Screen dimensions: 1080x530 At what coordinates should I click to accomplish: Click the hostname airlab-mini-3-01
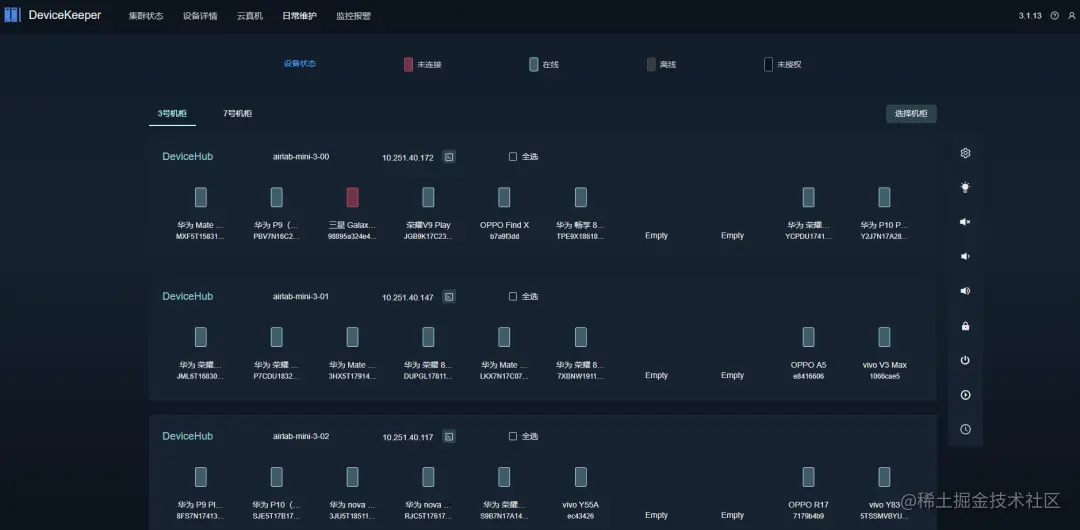click(x=301, y=296)
